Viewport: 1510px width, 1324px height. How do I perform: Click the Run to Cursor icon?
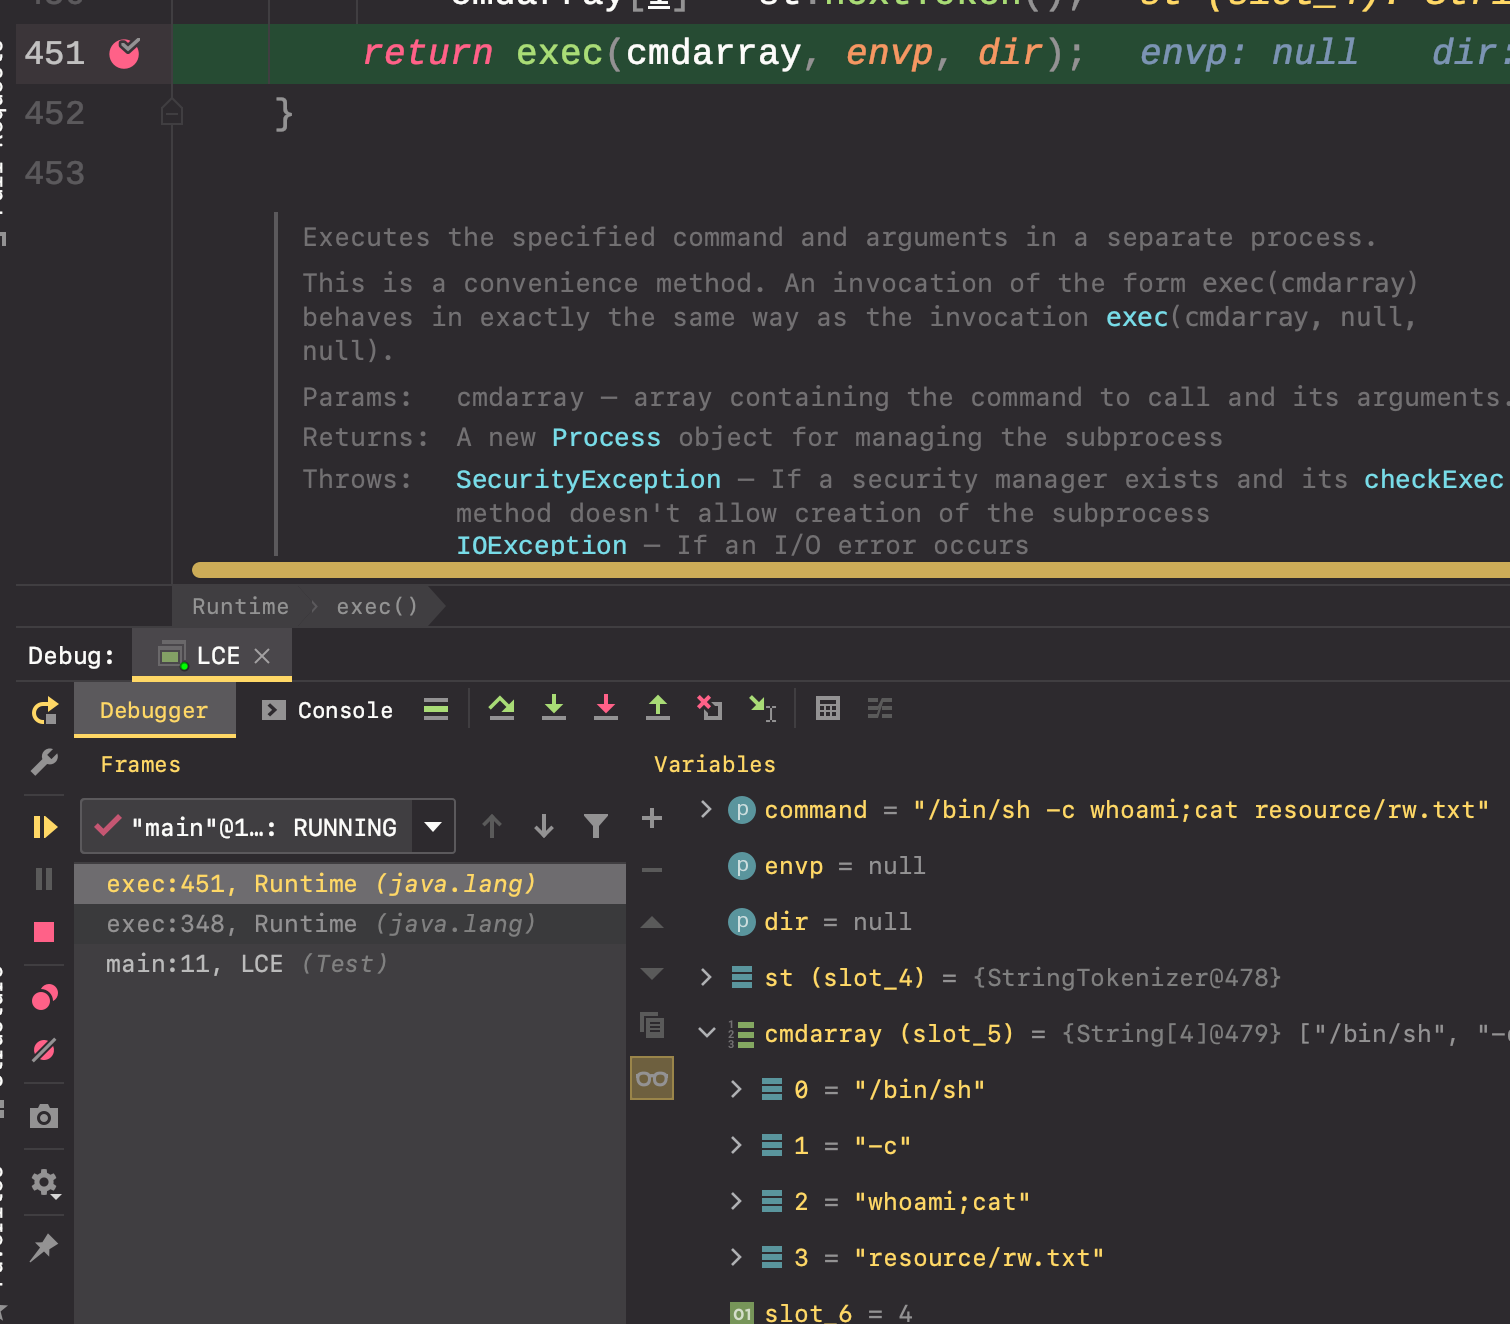(x=762, y=708)
